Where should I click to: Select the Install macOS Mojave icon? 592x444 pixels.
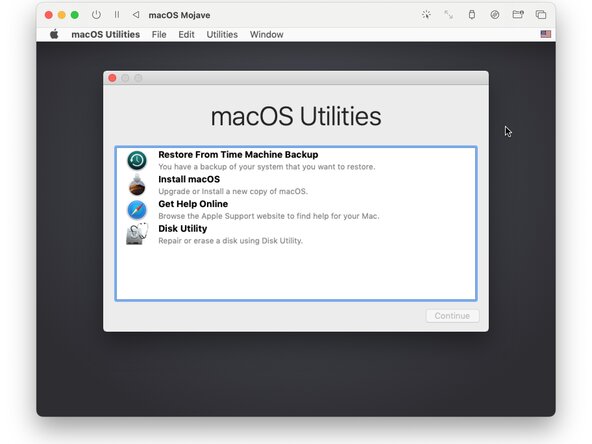137,185
